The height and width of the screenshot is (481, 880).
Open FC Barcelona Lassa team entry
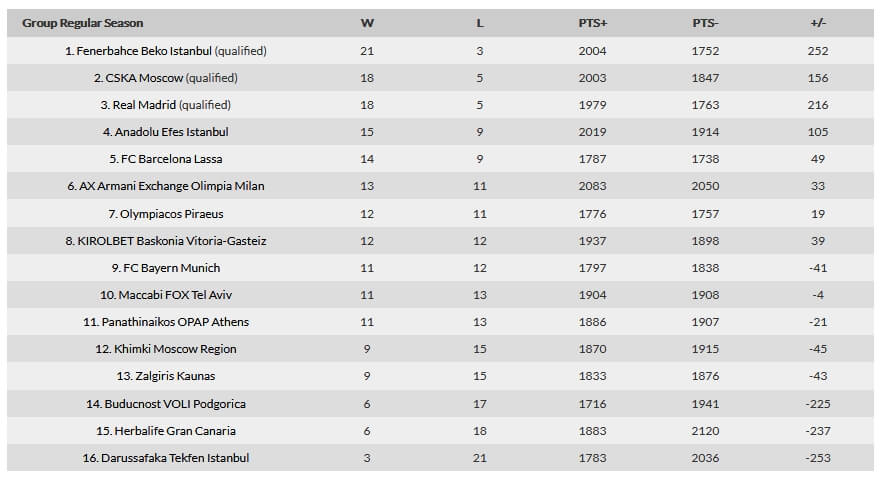click(172, 159)
